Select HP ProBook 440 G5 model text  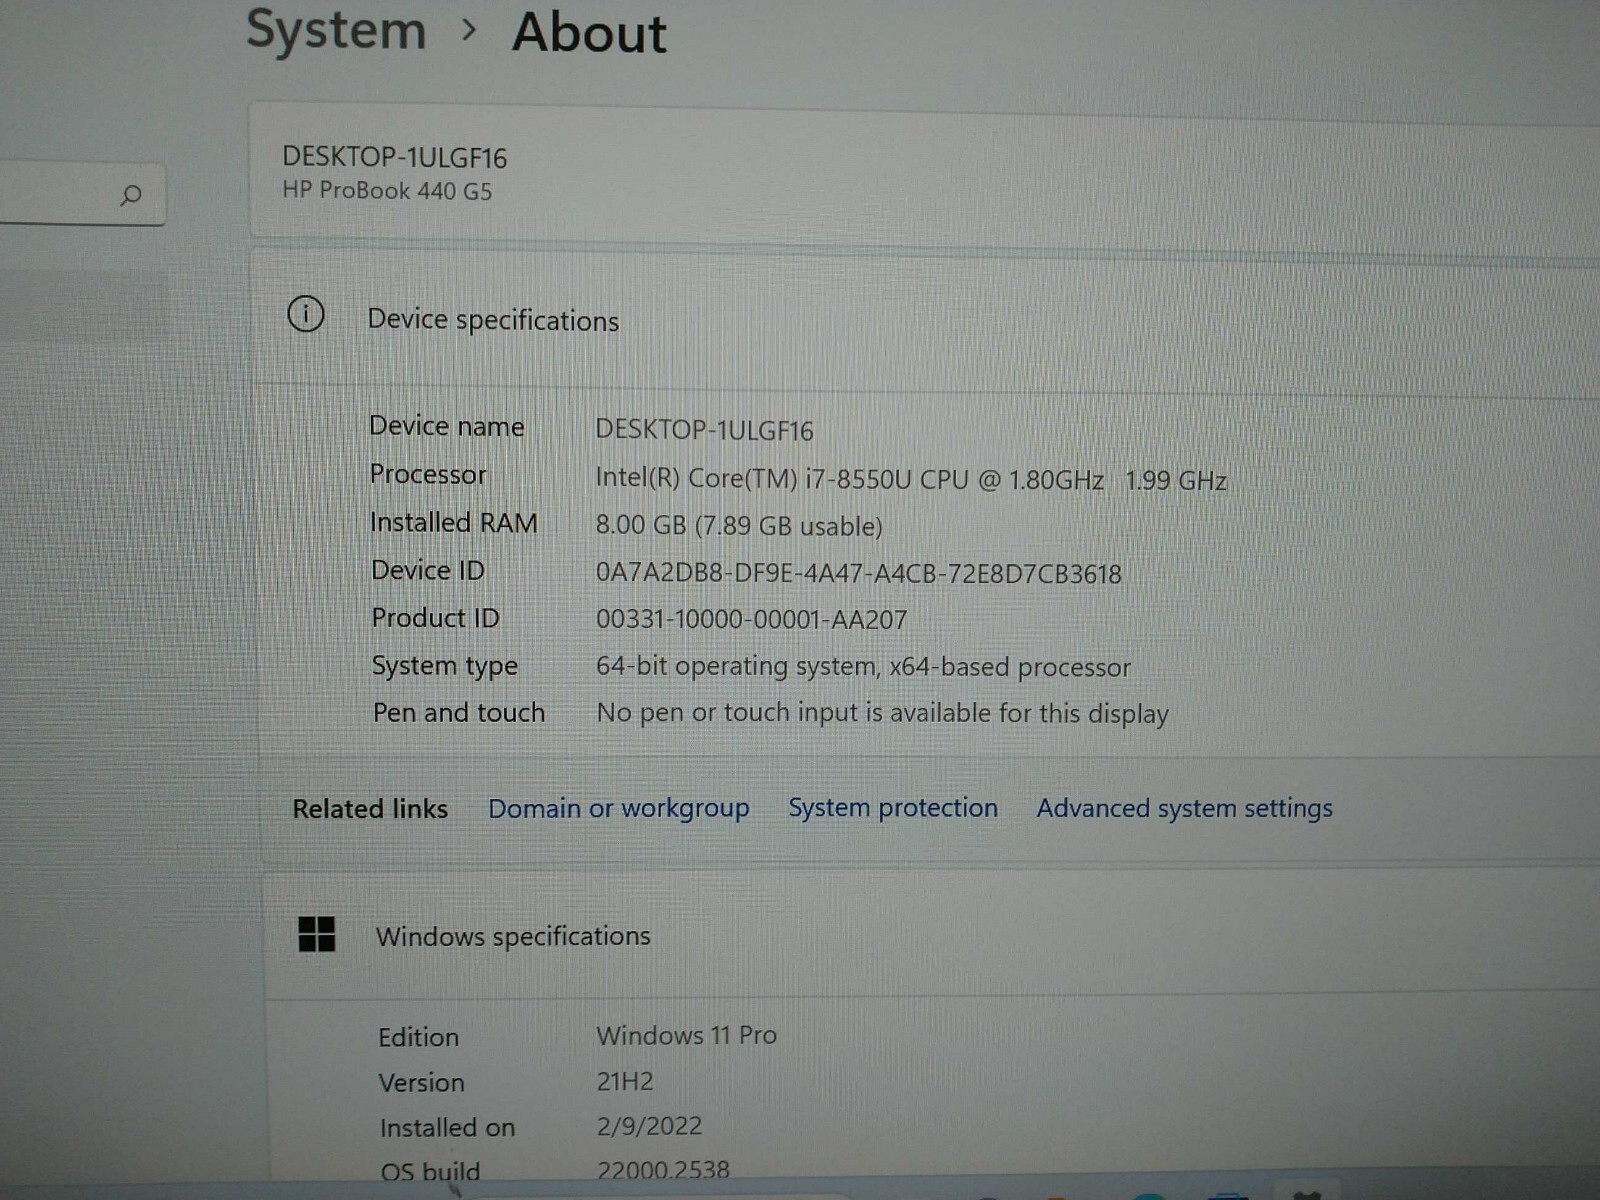click(x=387, y=190)
